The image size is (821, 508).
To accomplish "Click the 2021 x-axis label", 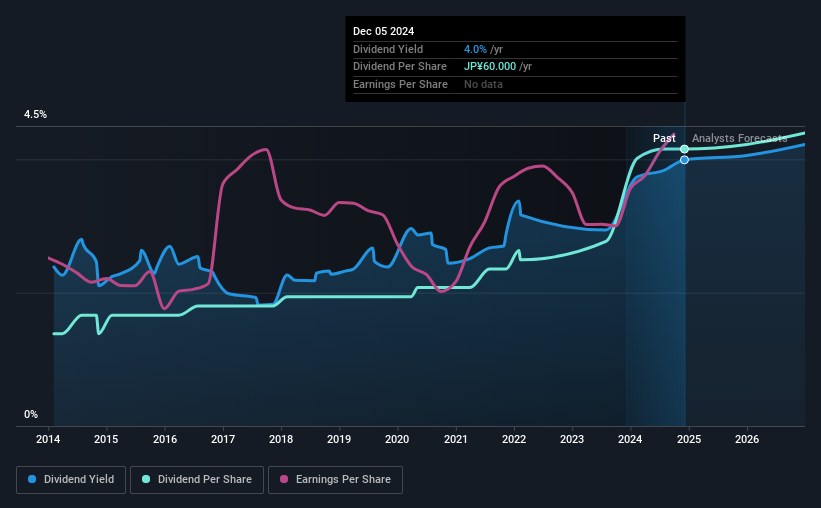I will (456, 439).
